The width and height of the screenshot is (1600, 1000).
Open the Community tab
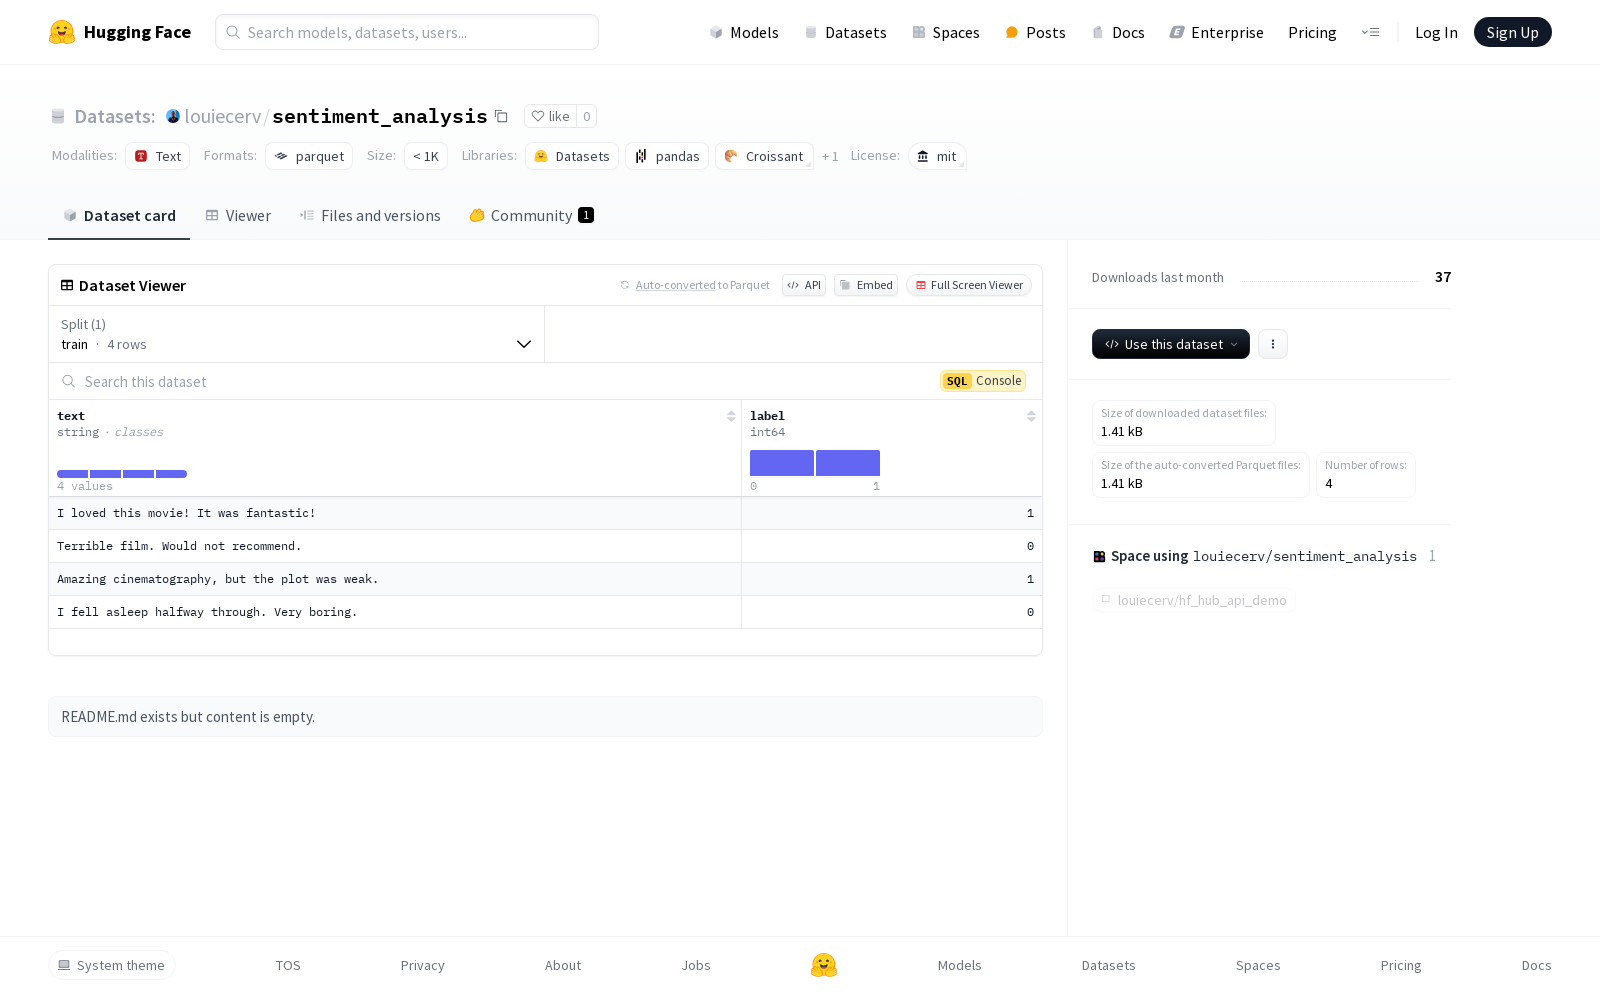pos(531,216)
